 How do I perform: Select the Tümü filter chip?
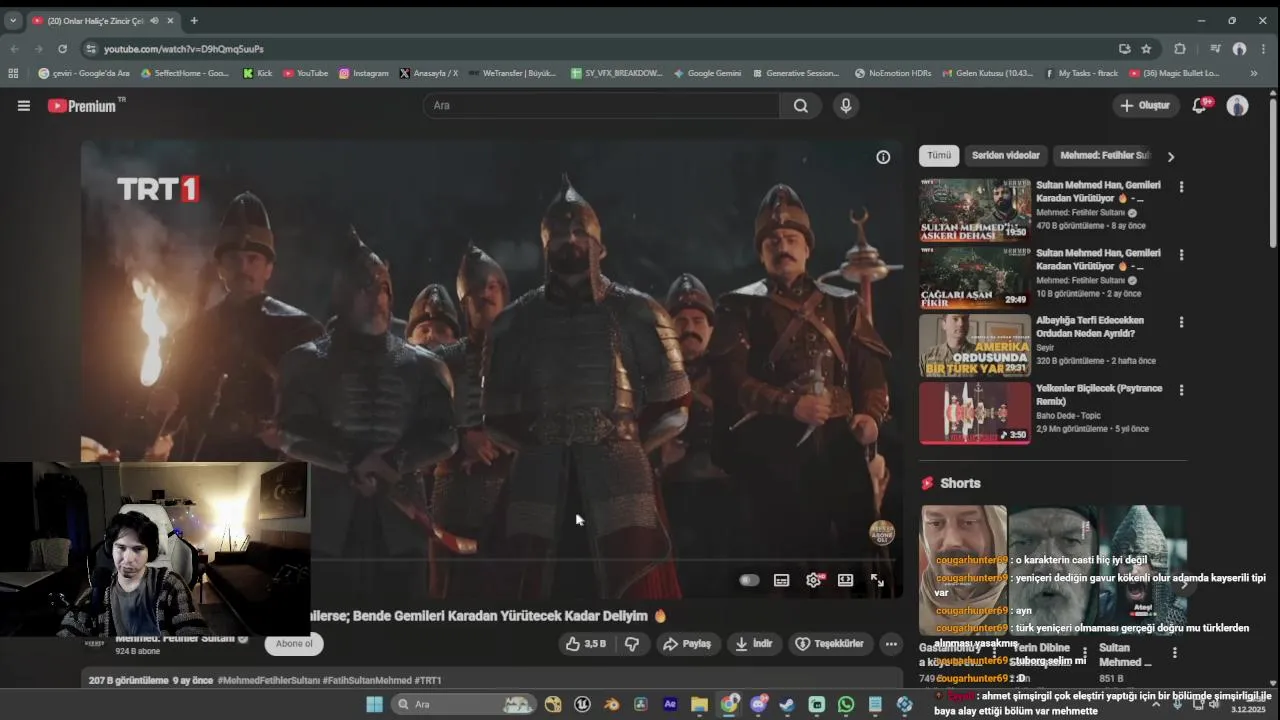click(x=939, y=156)
